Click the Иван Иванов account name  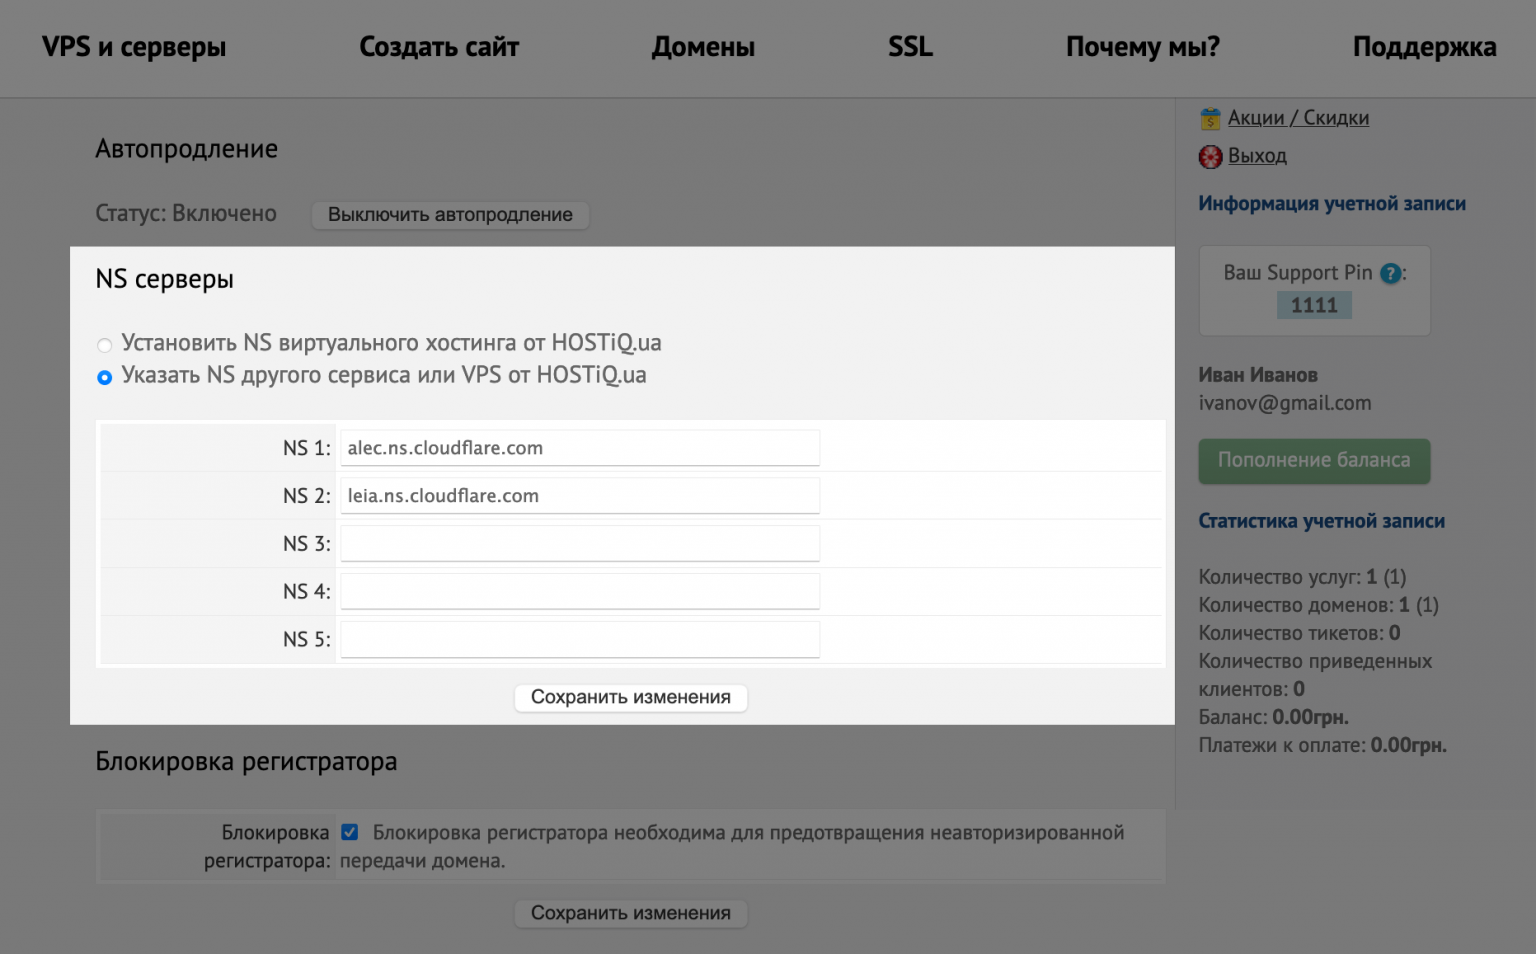tap(1258, 375)
